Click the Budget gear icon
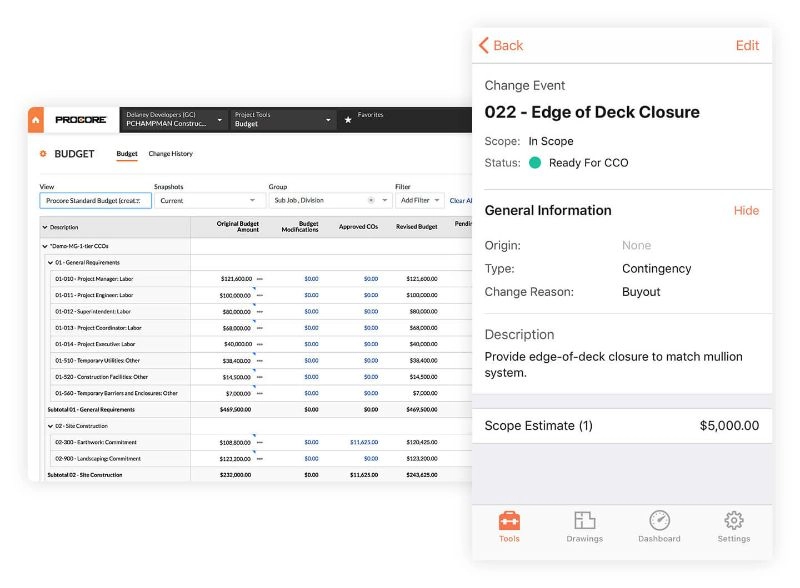800x588 pixels. tap(43, 154)
